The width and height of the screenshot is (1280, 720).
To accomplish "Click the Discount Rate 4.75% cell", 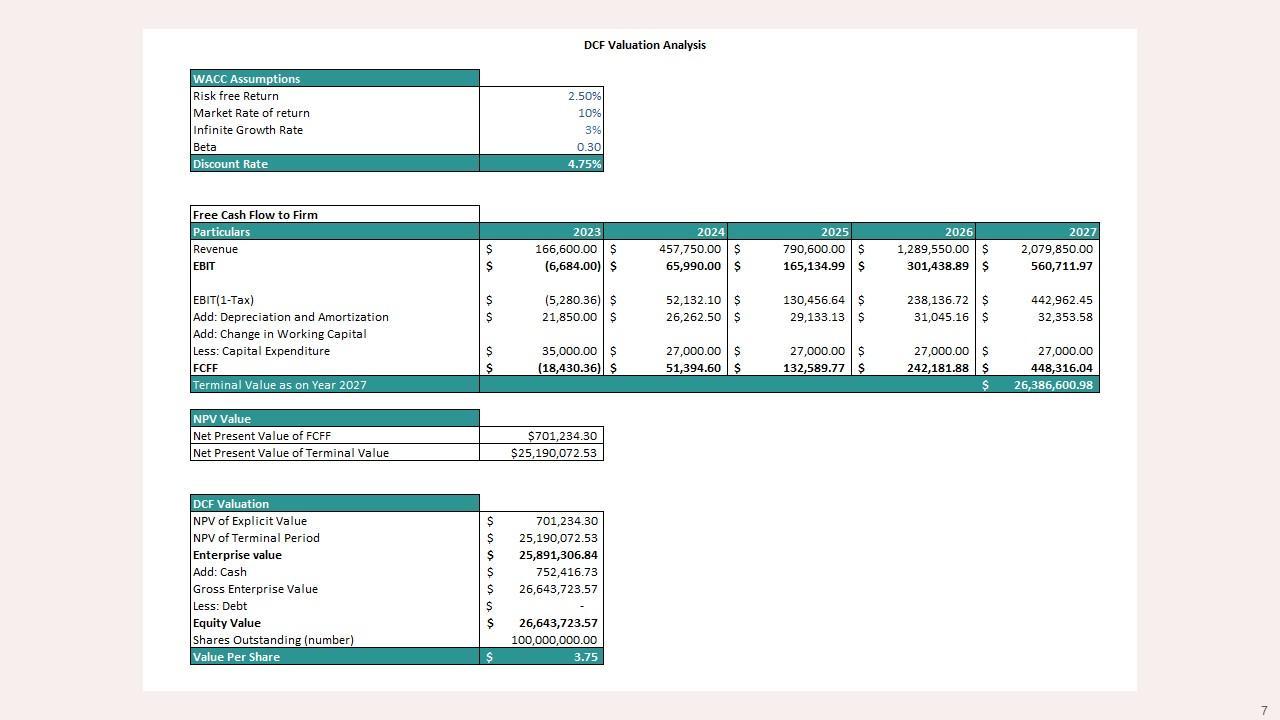I will 583,164.
